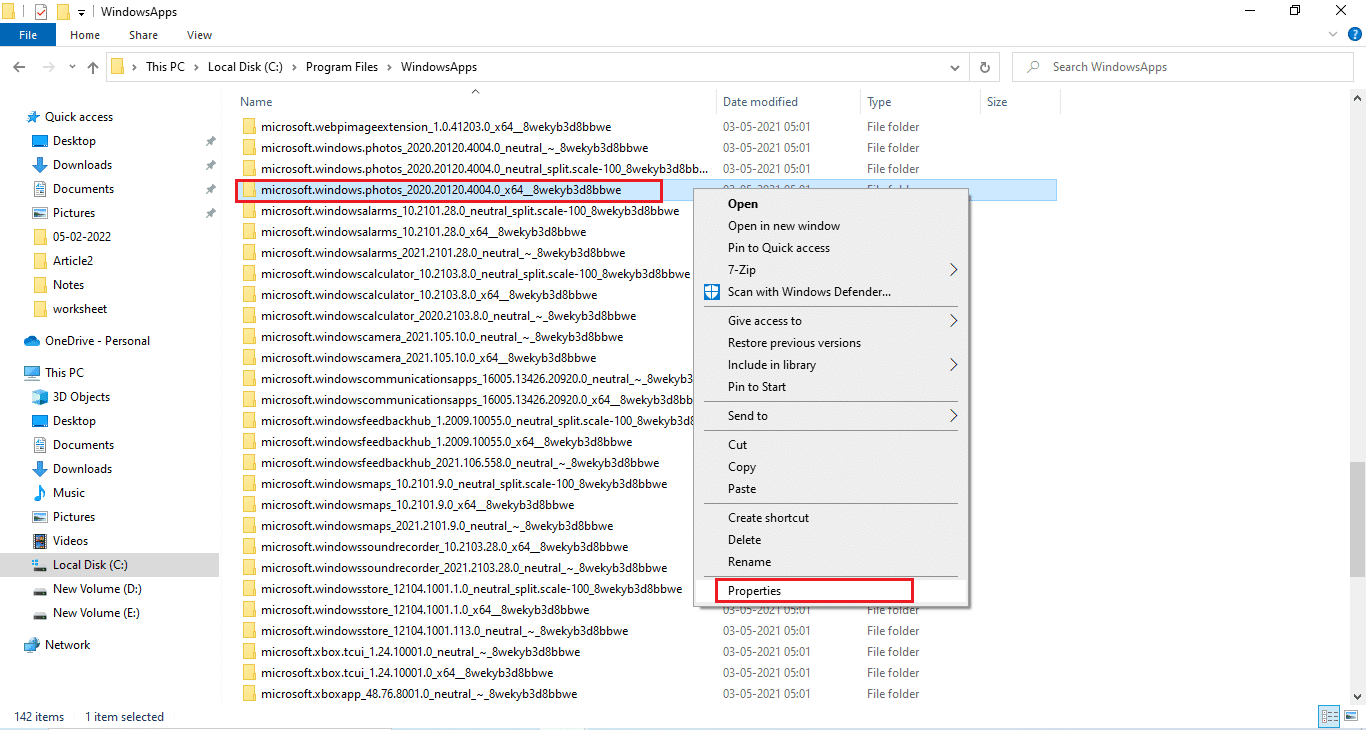The width and height of the screenshot is (1366, 730).
Task: Click the Properties icon on Quick Access Toolbar
Action: 42,11
